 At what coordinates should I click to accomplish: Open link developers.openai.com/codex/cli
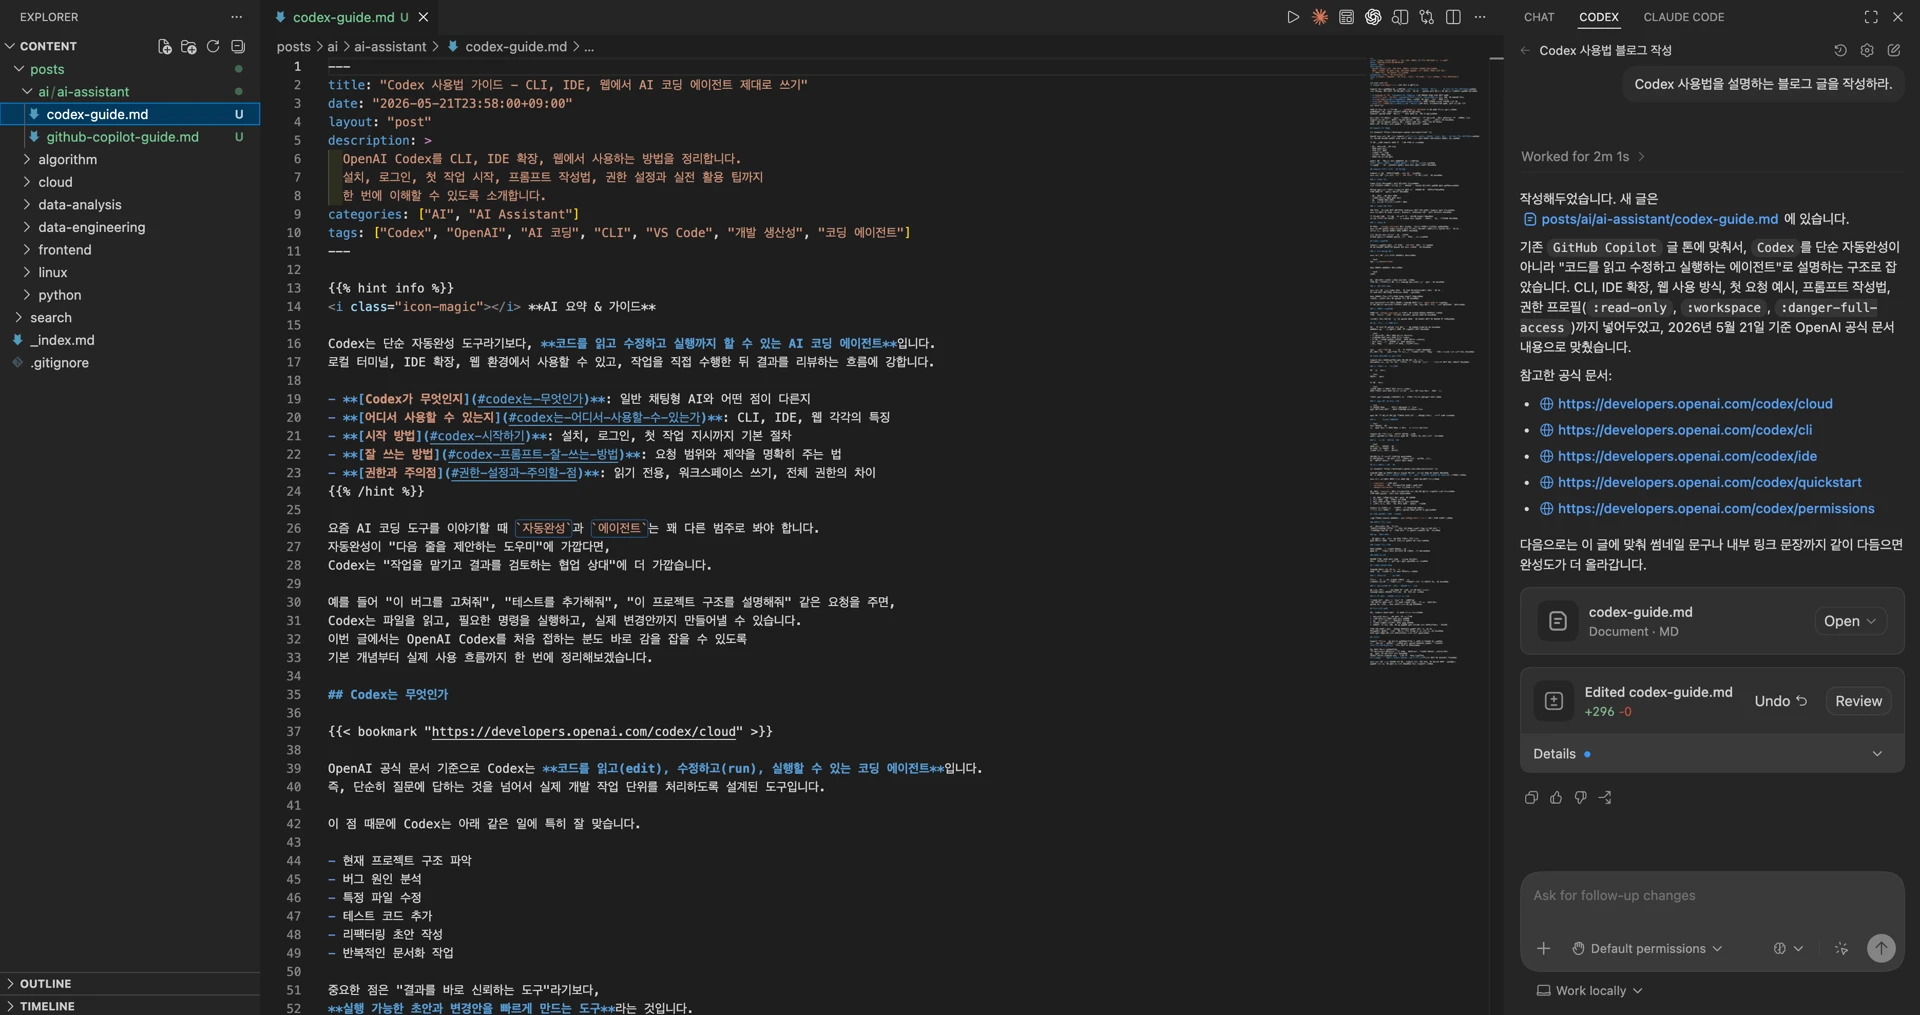pyautogui.click(x=1685, y=430)
